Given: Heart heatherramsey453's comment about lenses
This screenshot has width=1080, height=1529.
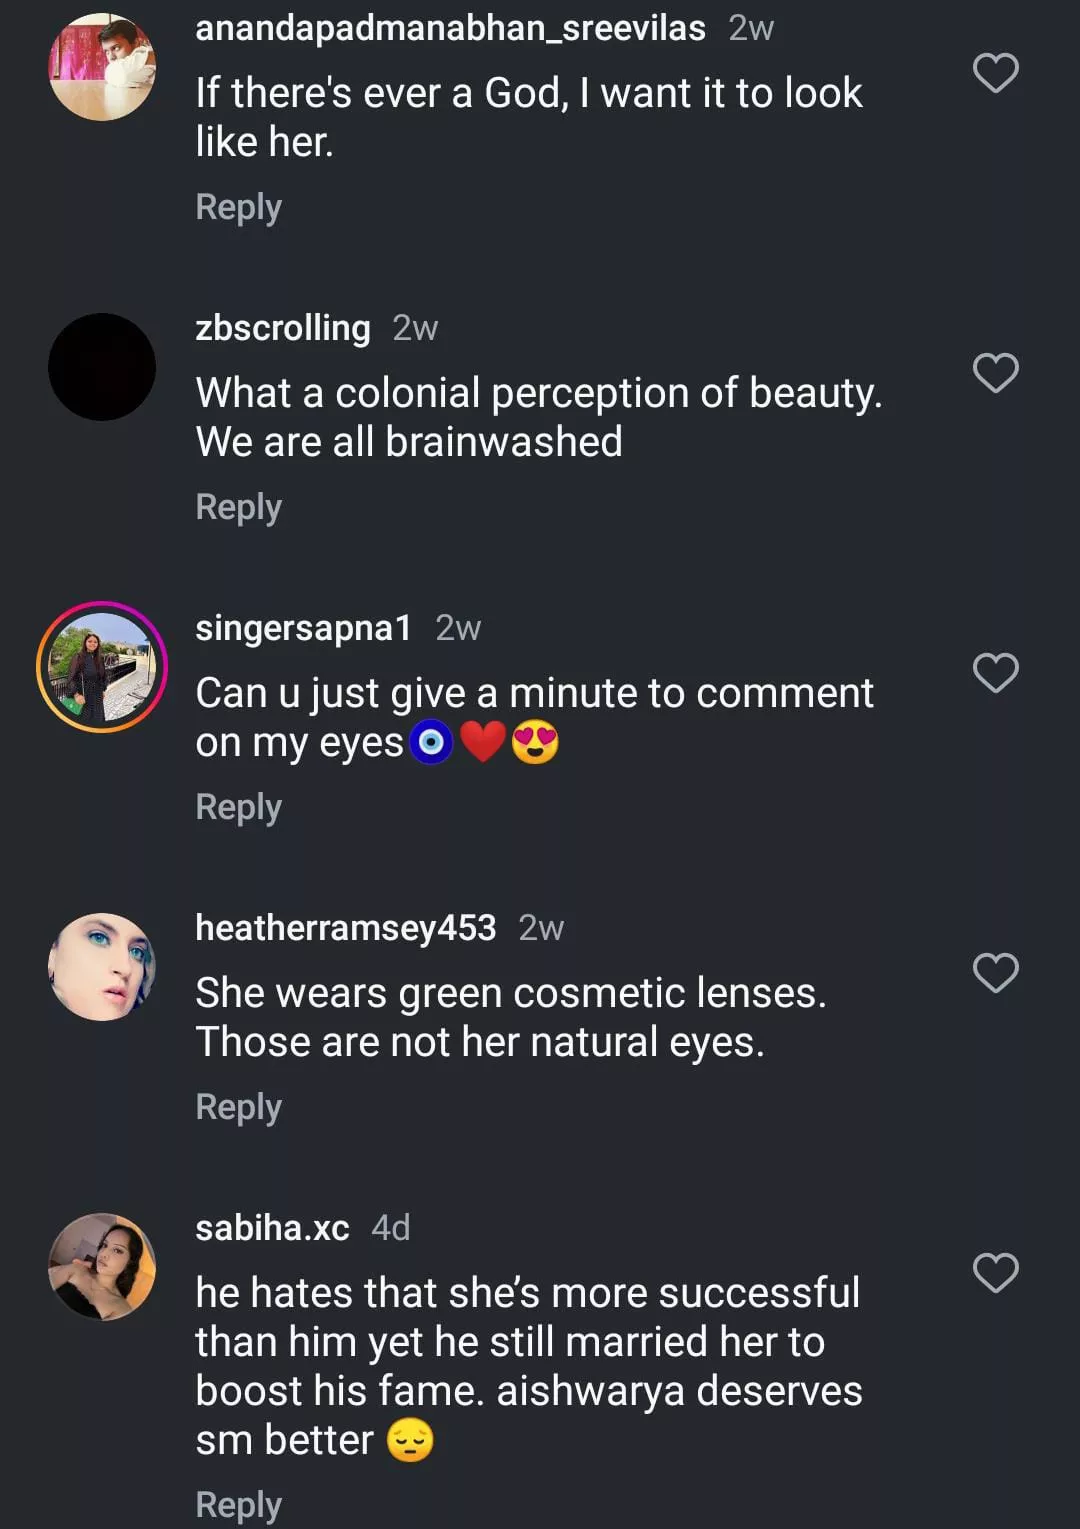Looking at the screenshot, I should pos(995,973).
